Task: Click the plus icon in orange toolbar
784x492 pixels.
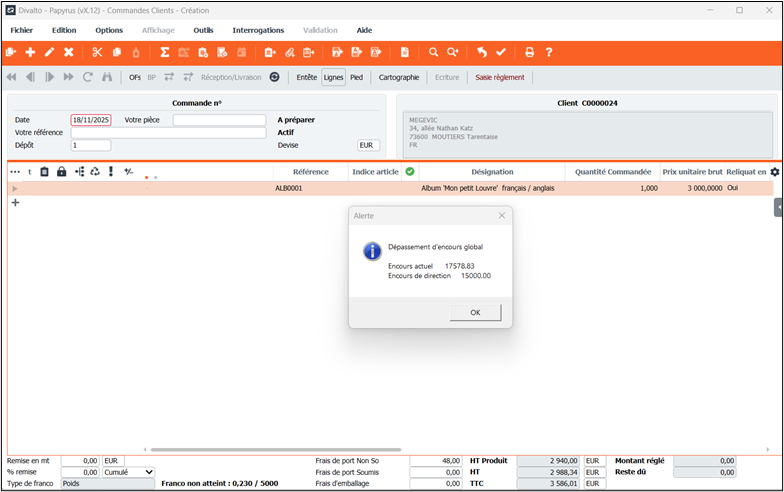Action: (30, 52)
